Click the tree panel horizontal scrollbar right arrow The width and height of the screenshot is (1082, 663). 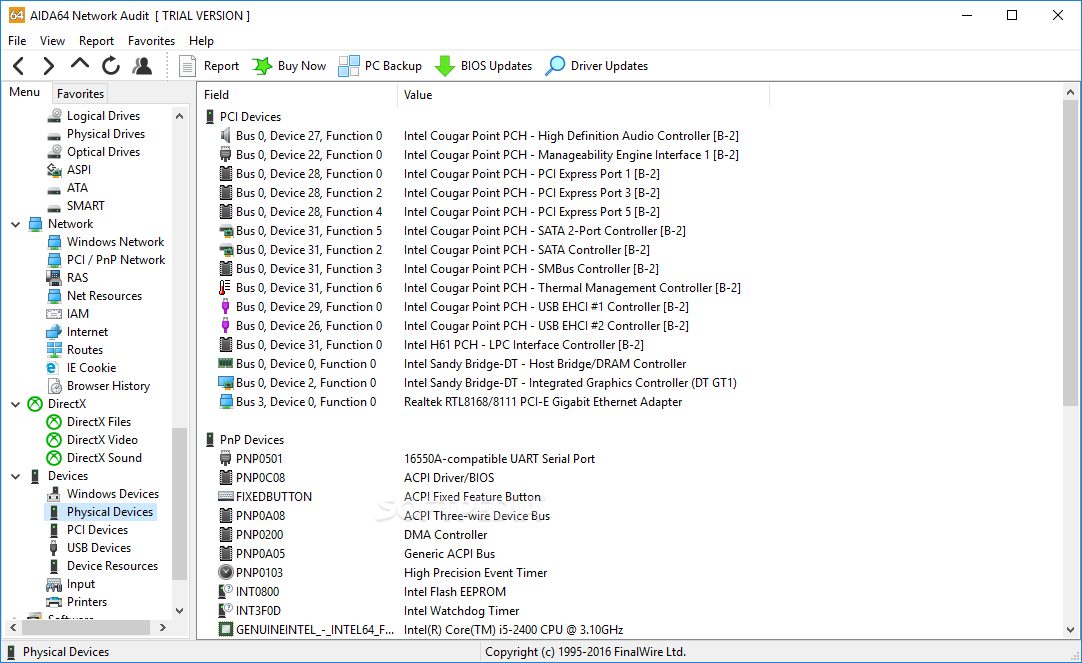tap(162, 627)
